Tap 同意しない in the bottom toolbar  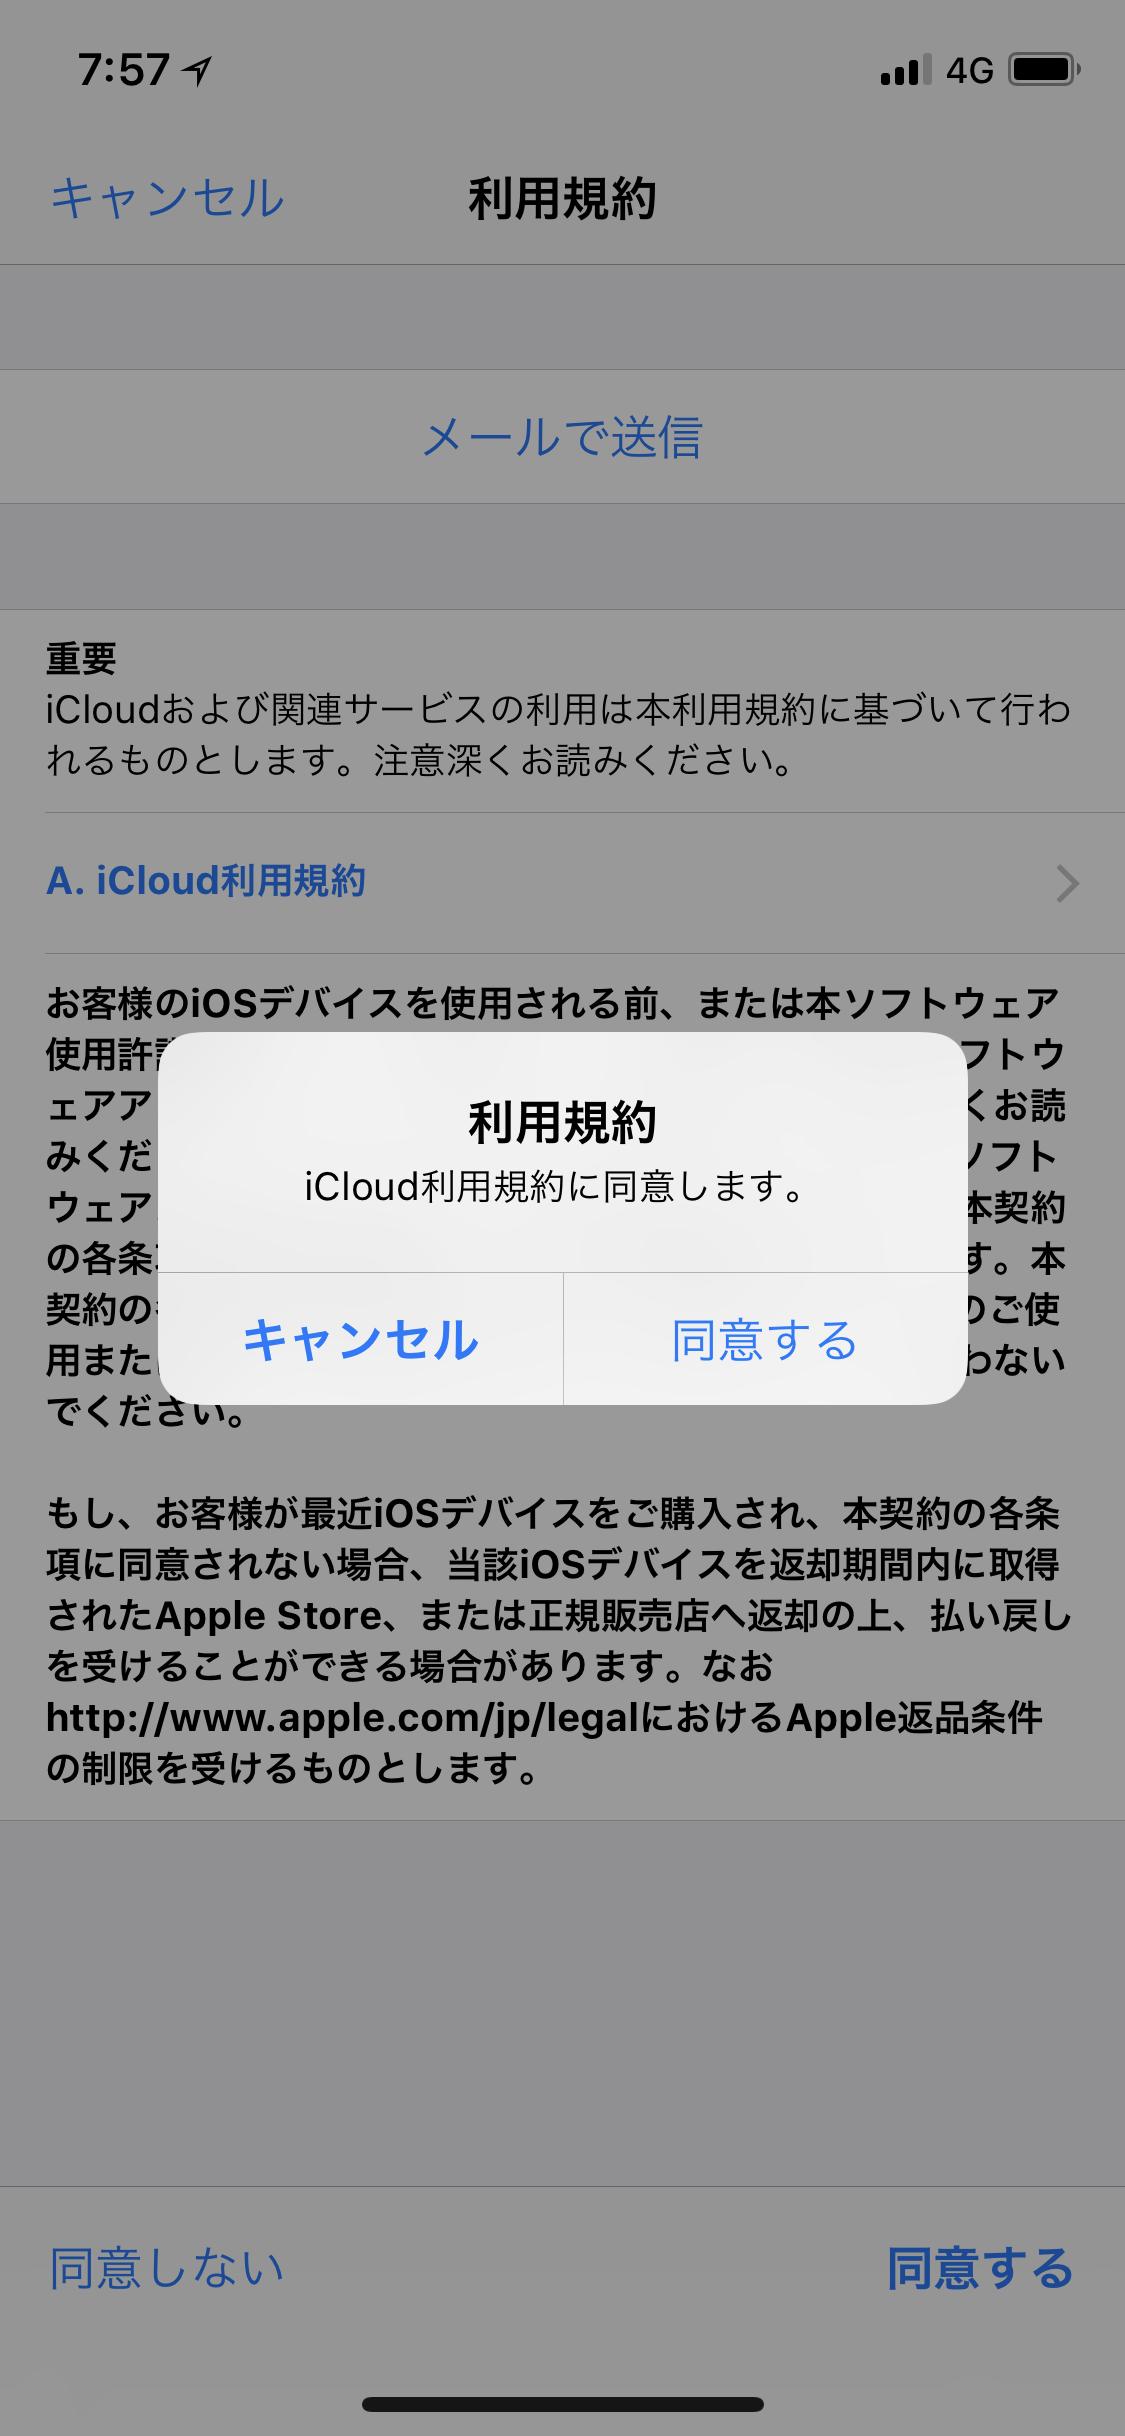coord(167,2268)
